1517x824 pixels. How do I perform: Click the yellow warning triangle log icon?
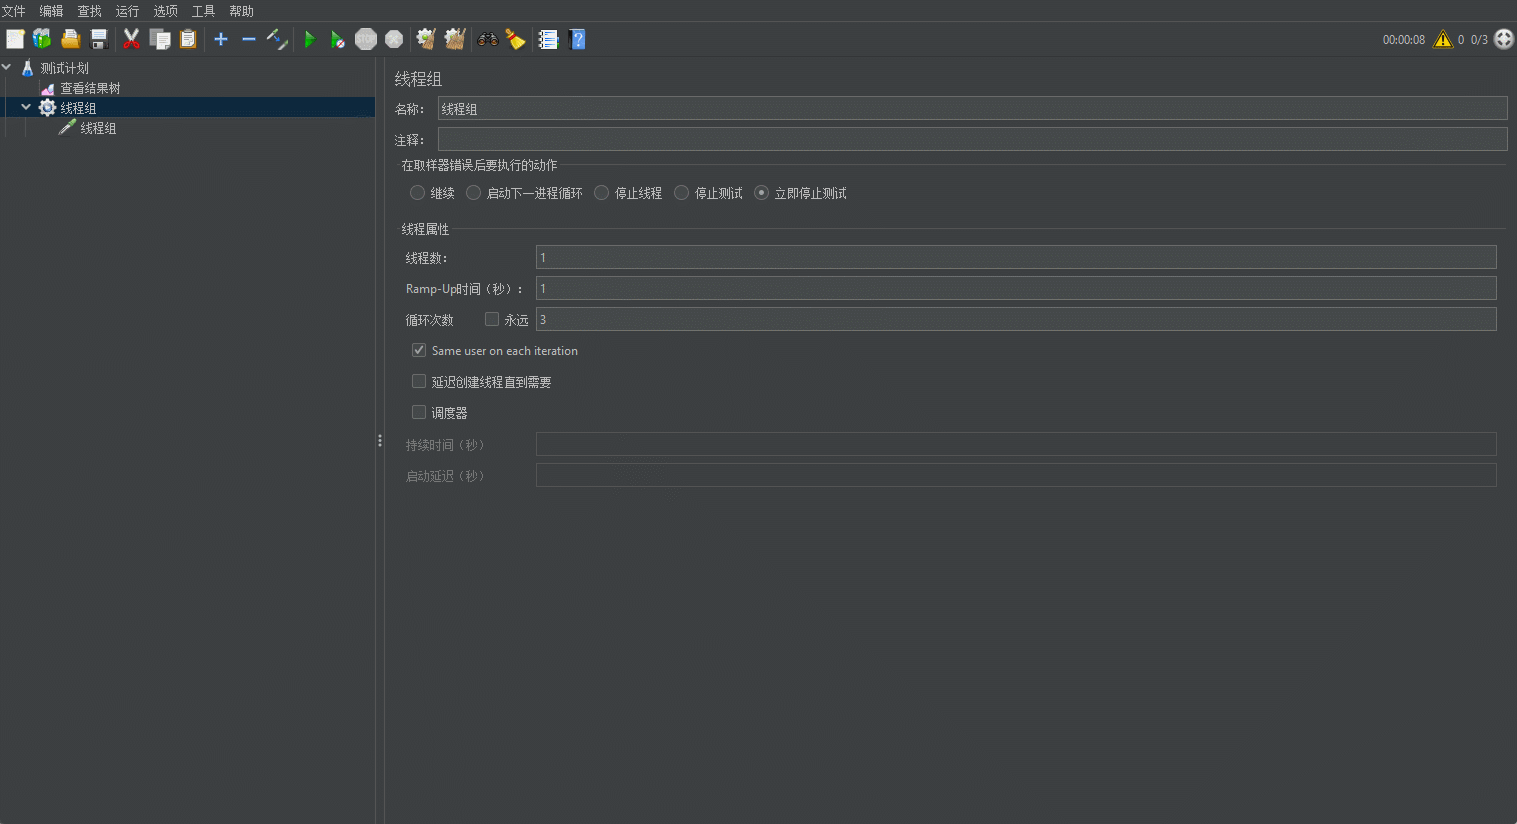click(1442, 40)
